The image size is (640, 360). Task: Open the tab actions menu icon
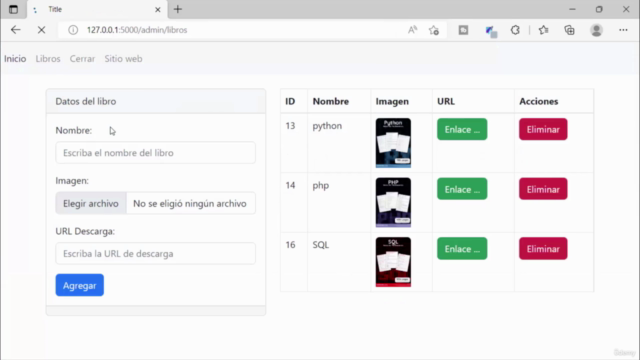[13, 9]
